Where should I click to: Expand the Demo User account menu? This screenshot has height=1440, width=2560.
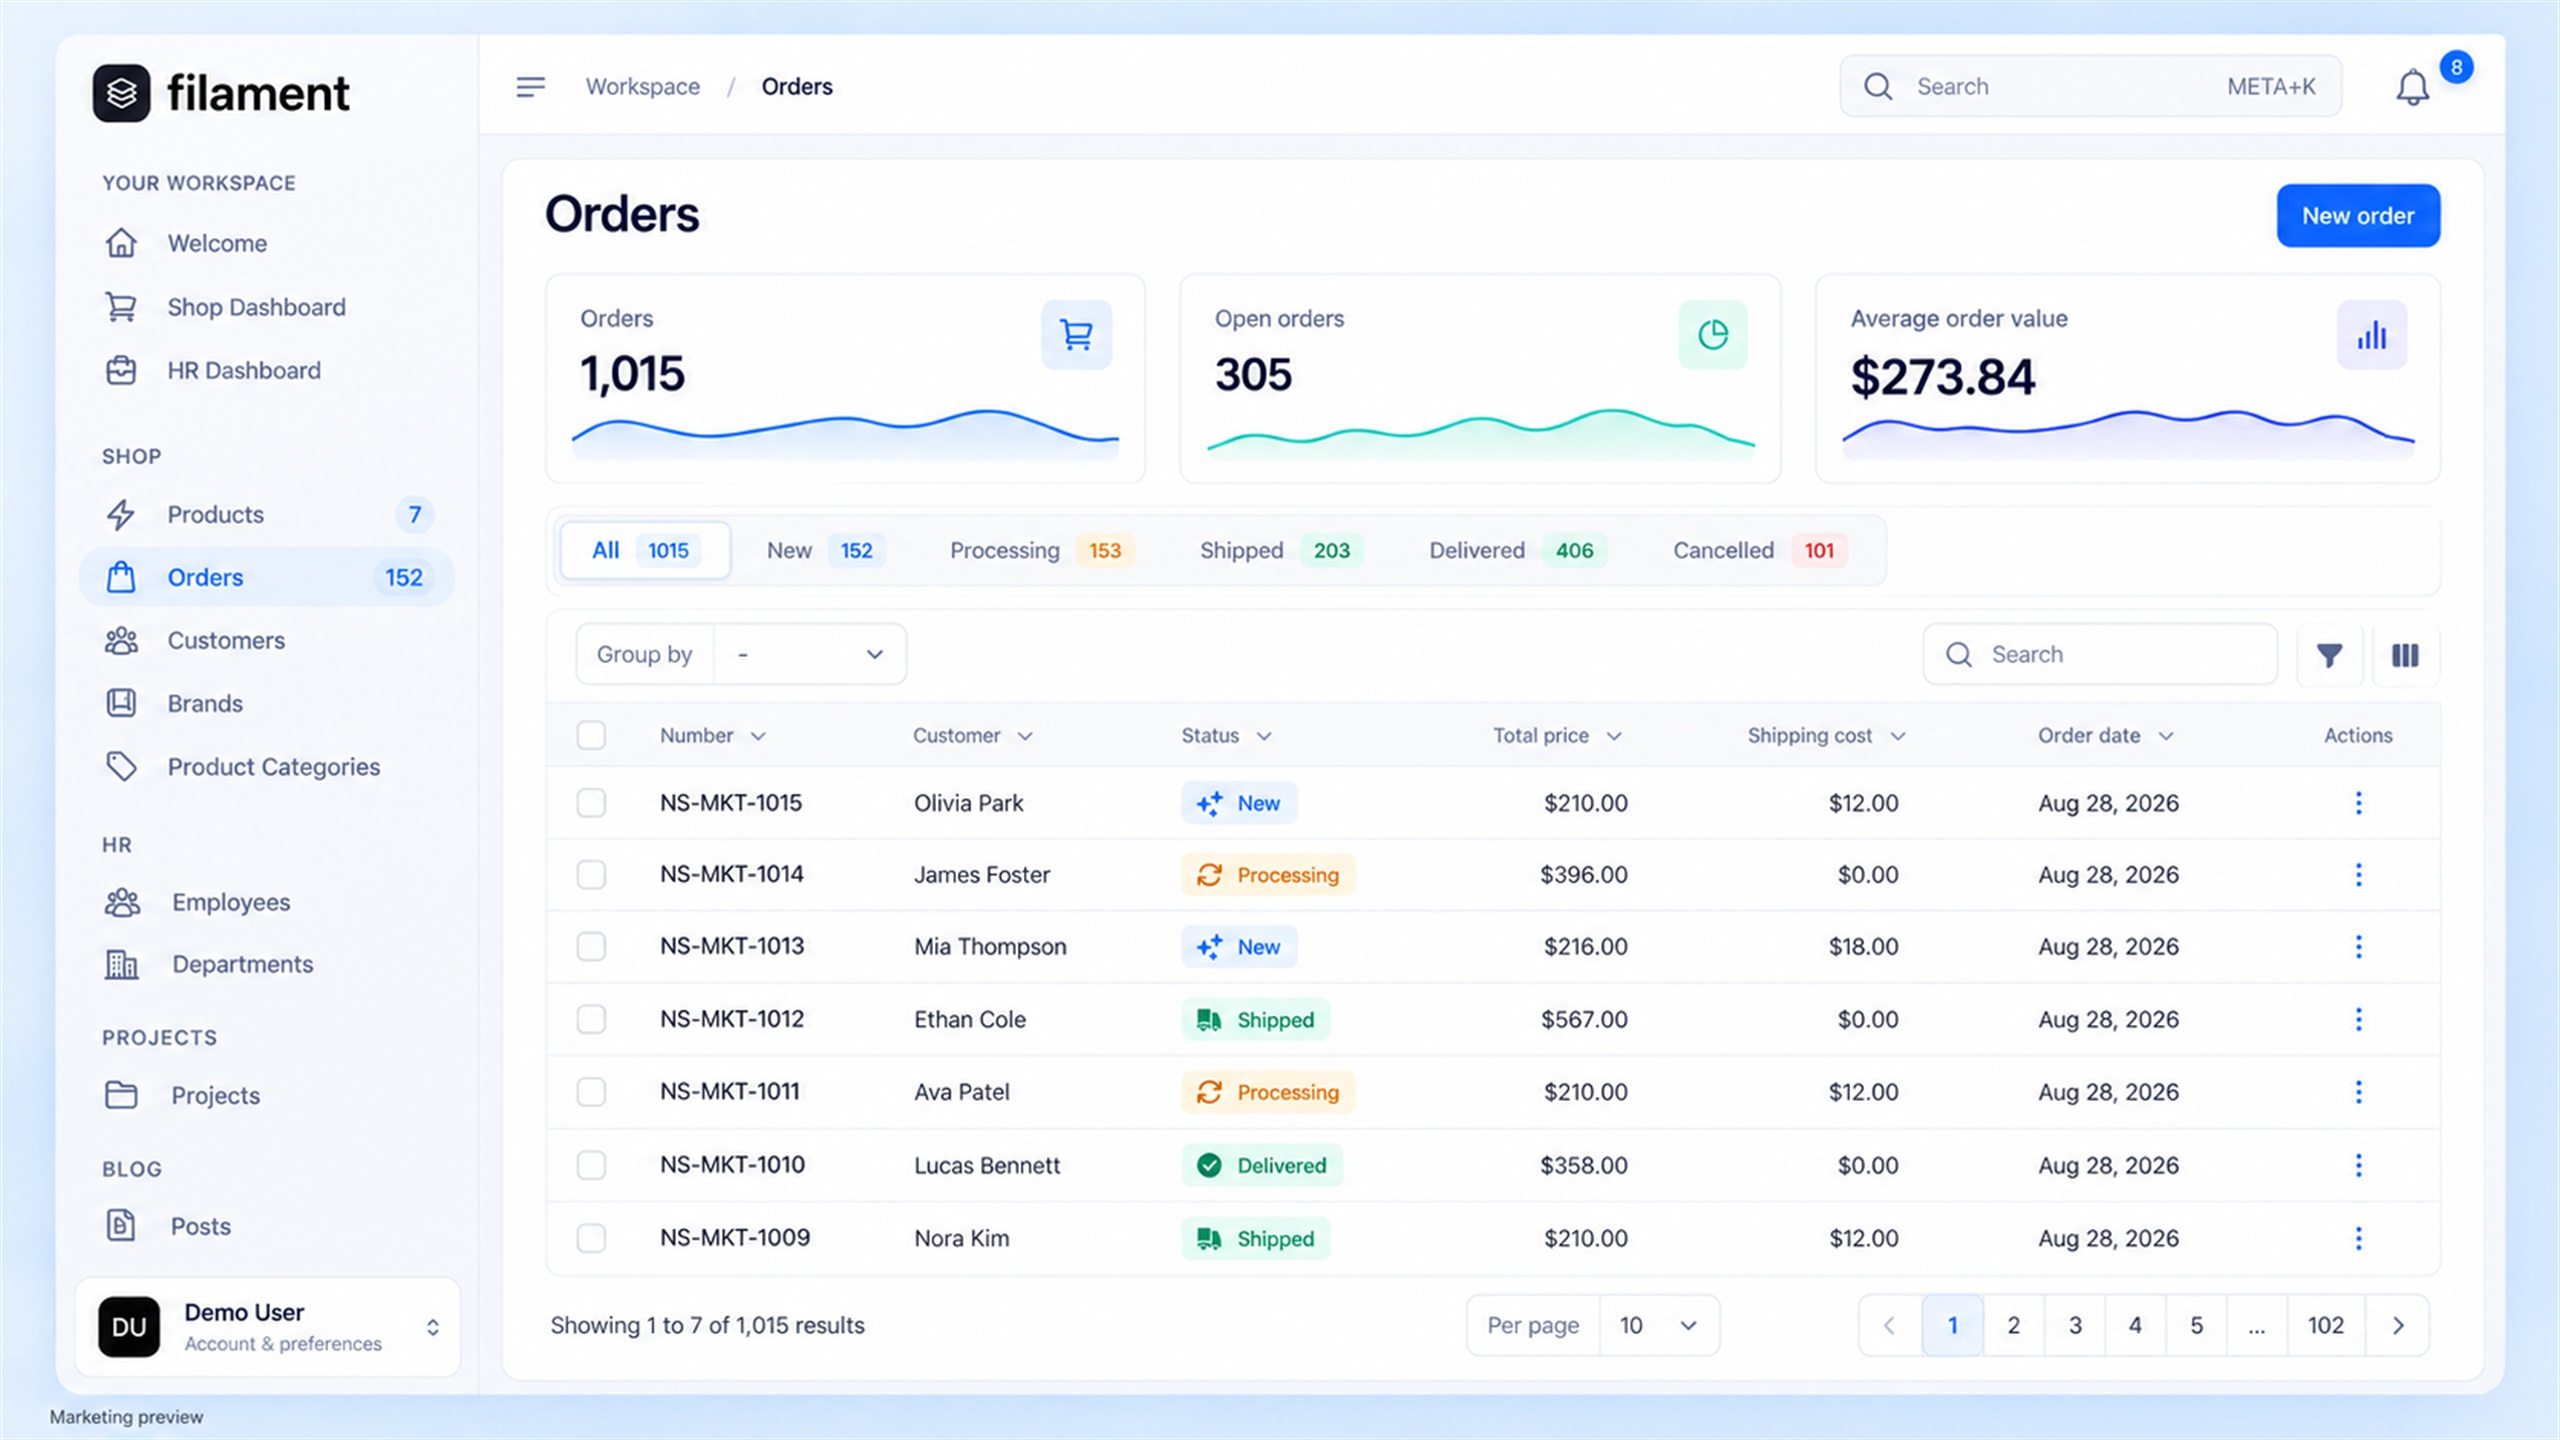coord(267,1327)
